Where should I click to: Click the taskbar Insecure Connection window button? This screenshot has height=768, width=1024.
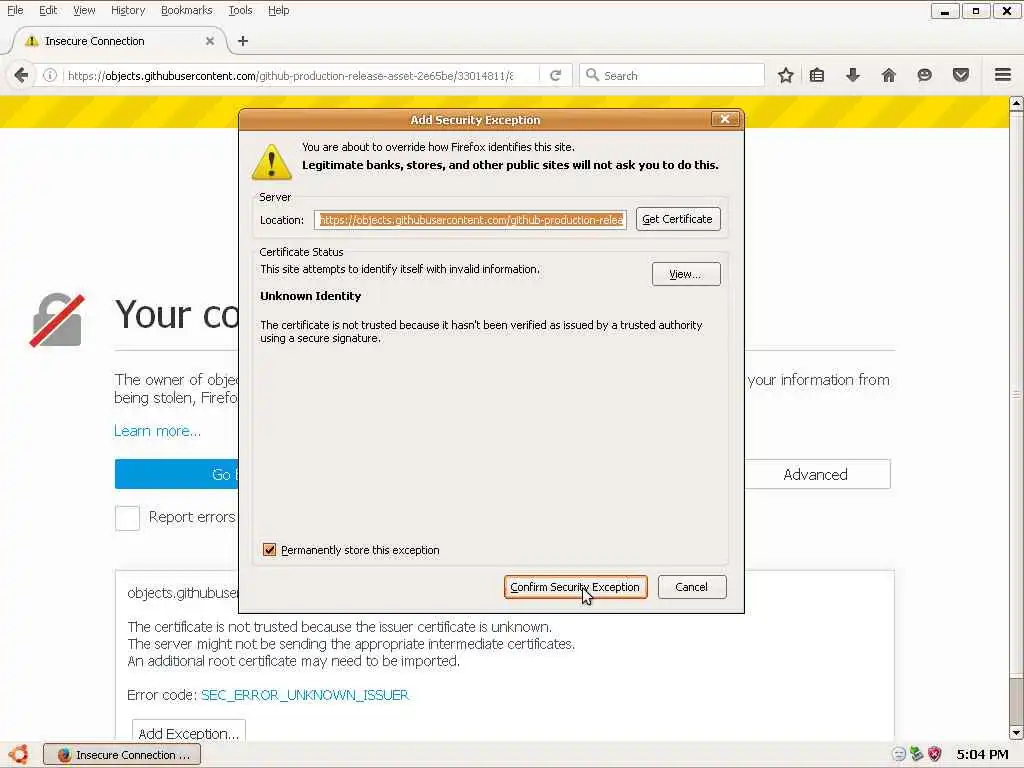[122, 754]
